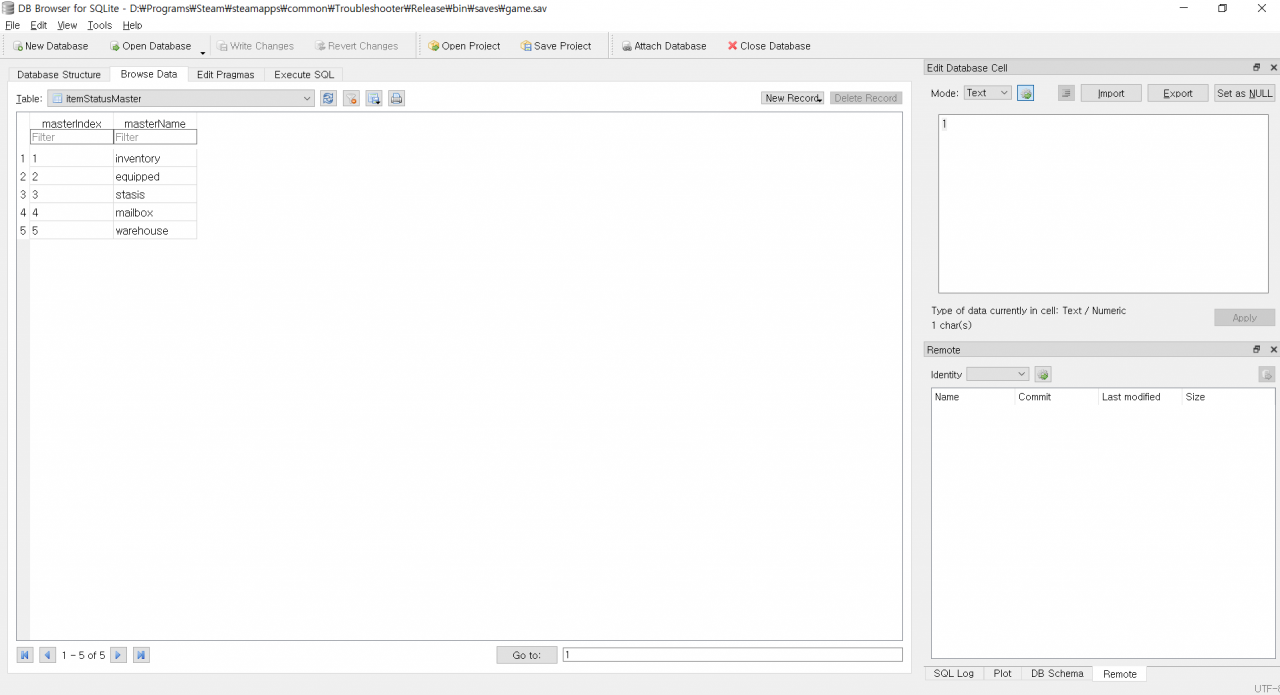Toggle auto-switch mode icon beside Mode dropdown

tap(1026, 93)
